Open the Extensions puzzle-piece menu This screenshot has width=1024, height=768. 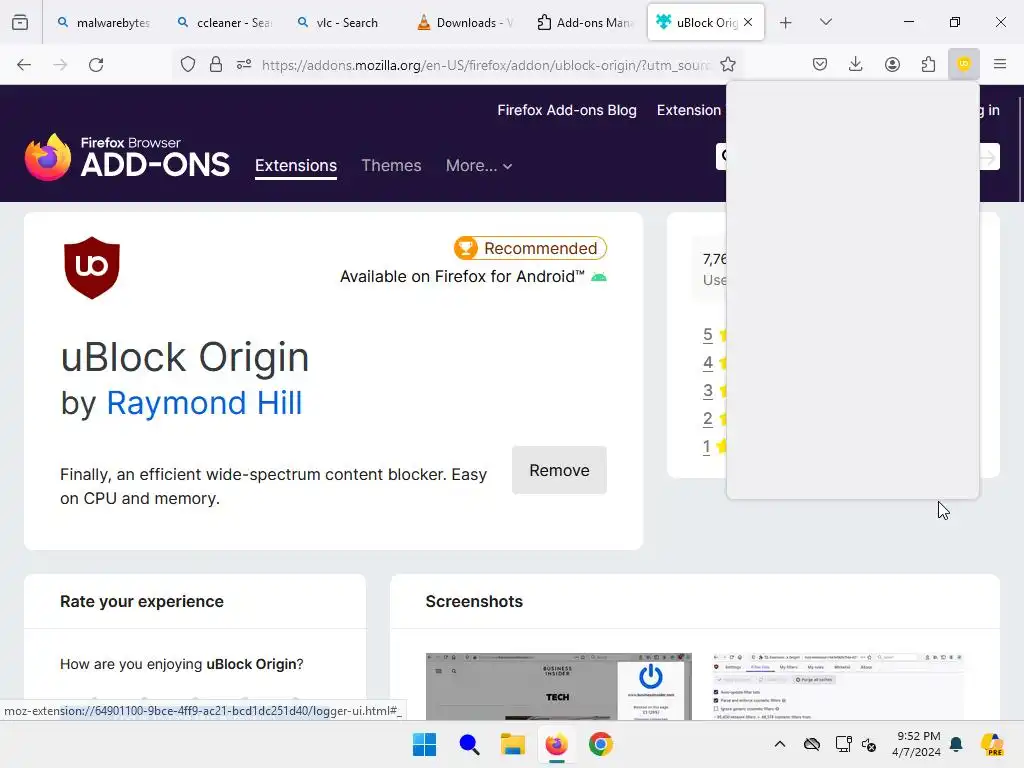tap(928, 64)
